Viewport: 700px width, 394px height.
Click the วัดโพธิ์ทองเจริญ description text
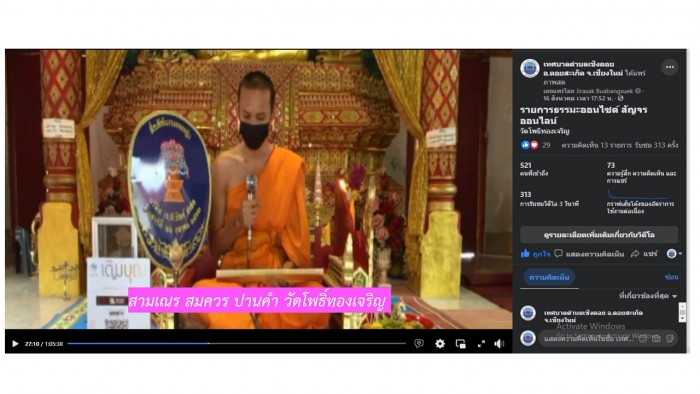[x=544, y=131]
